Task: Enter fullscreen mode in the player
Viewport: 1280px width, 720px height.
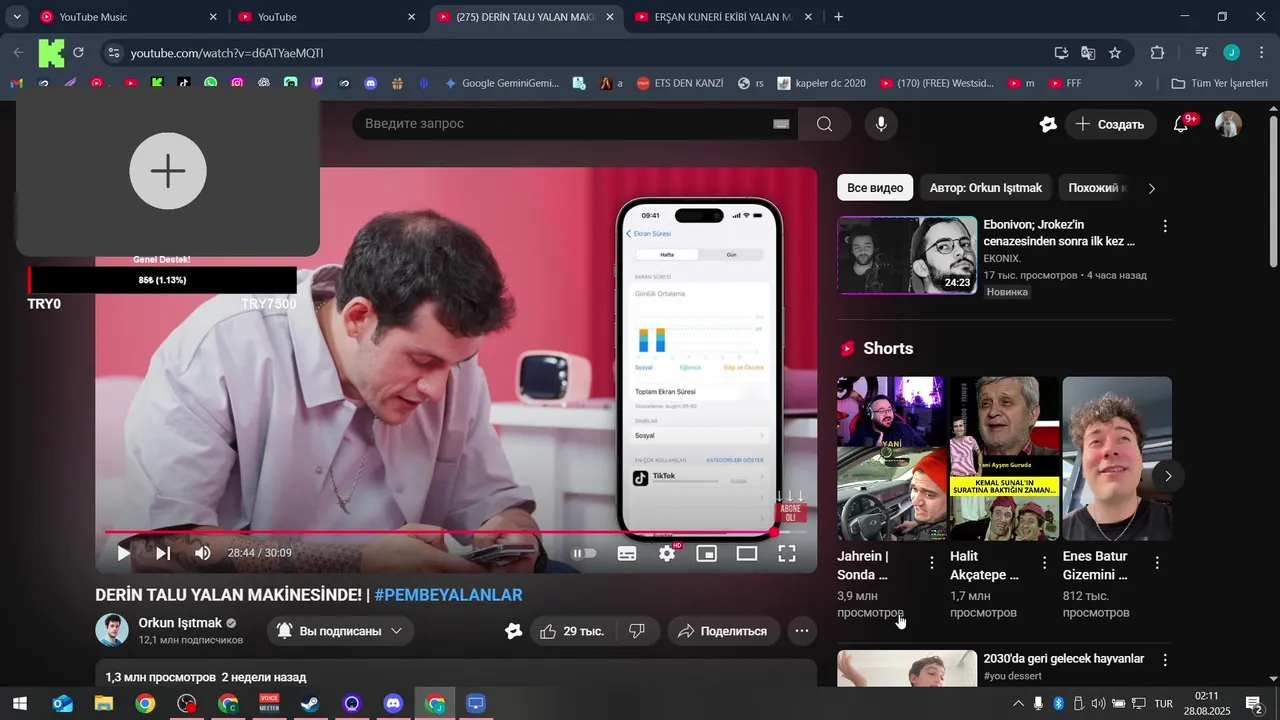Action: [787, 553]
